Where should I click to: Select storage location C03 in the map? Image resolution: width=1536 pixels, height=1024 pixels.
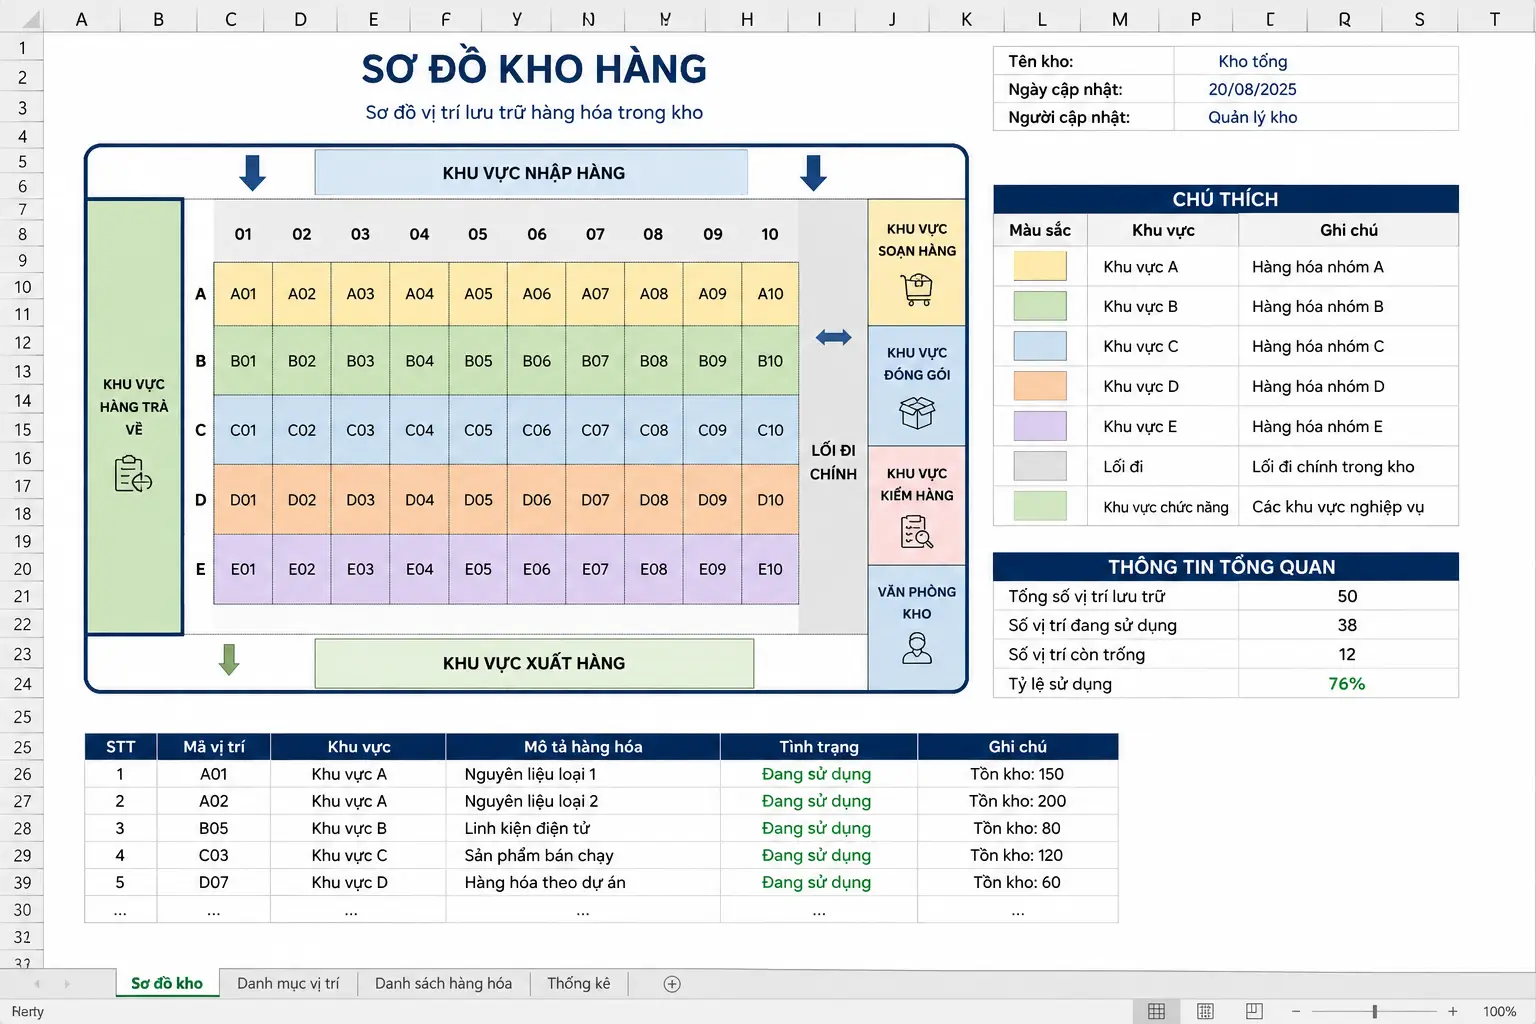[360, 430]
